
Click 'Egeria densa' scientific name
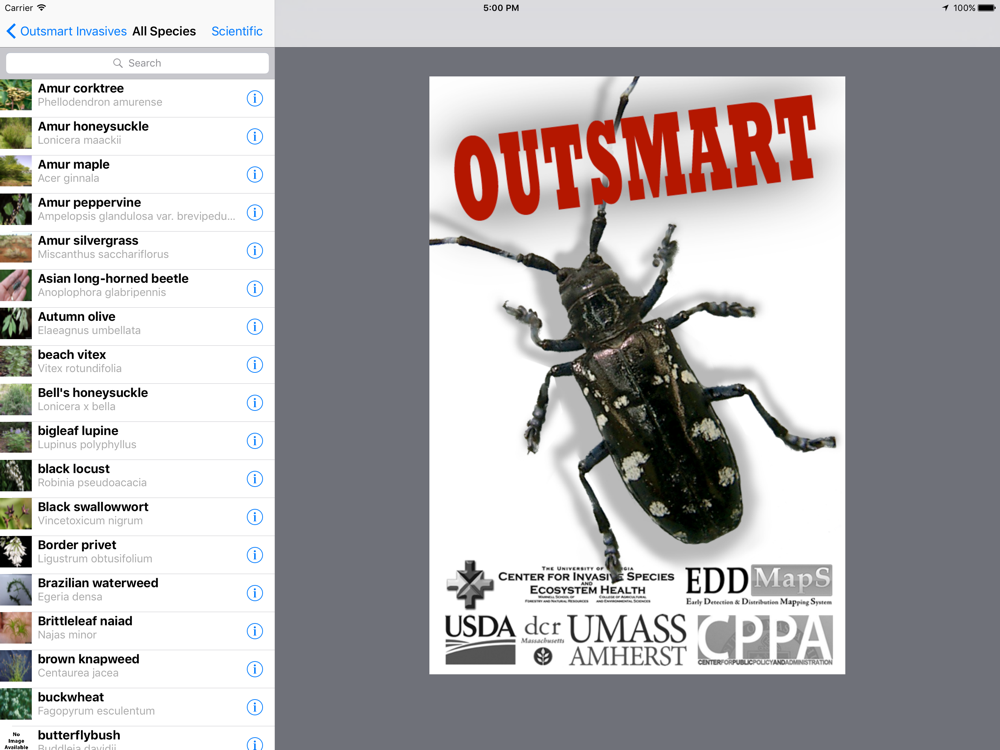point(70,597)
